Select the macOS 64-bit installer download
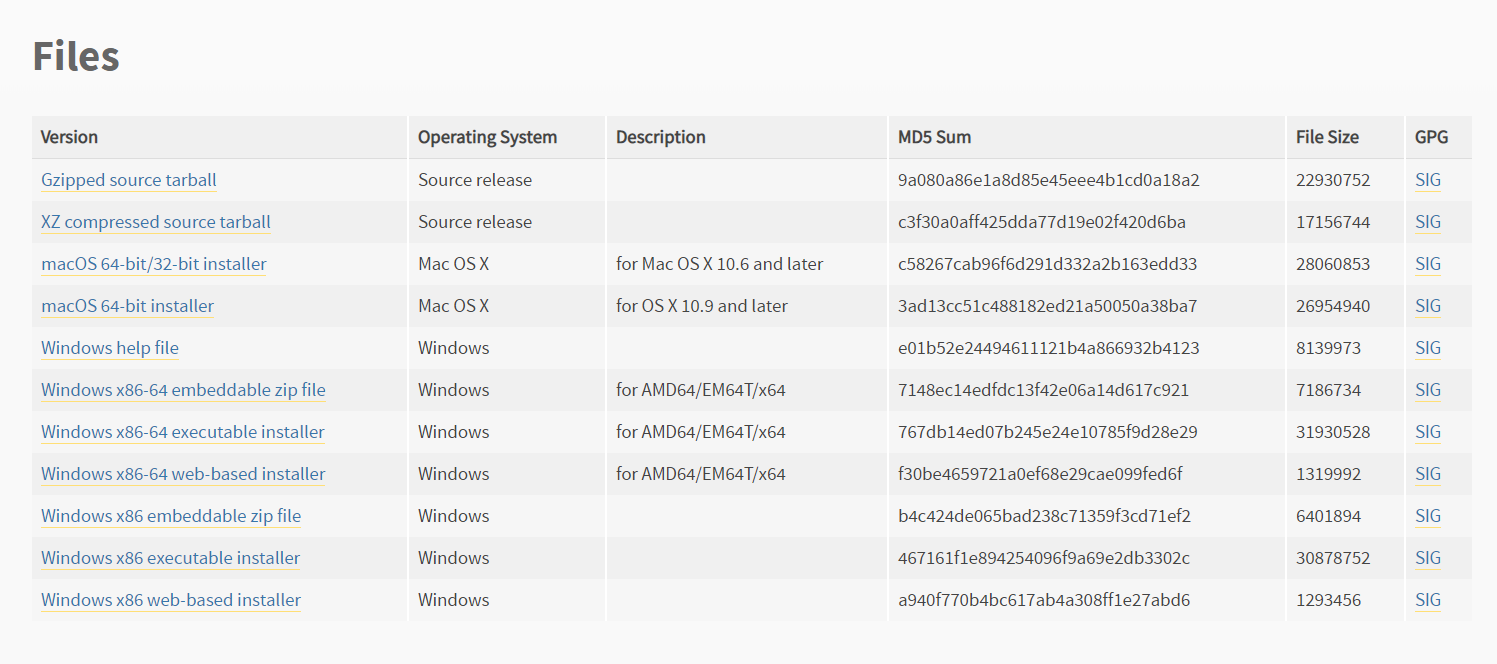The width and height of the screenshot is (1497, 664). (127, 306)
